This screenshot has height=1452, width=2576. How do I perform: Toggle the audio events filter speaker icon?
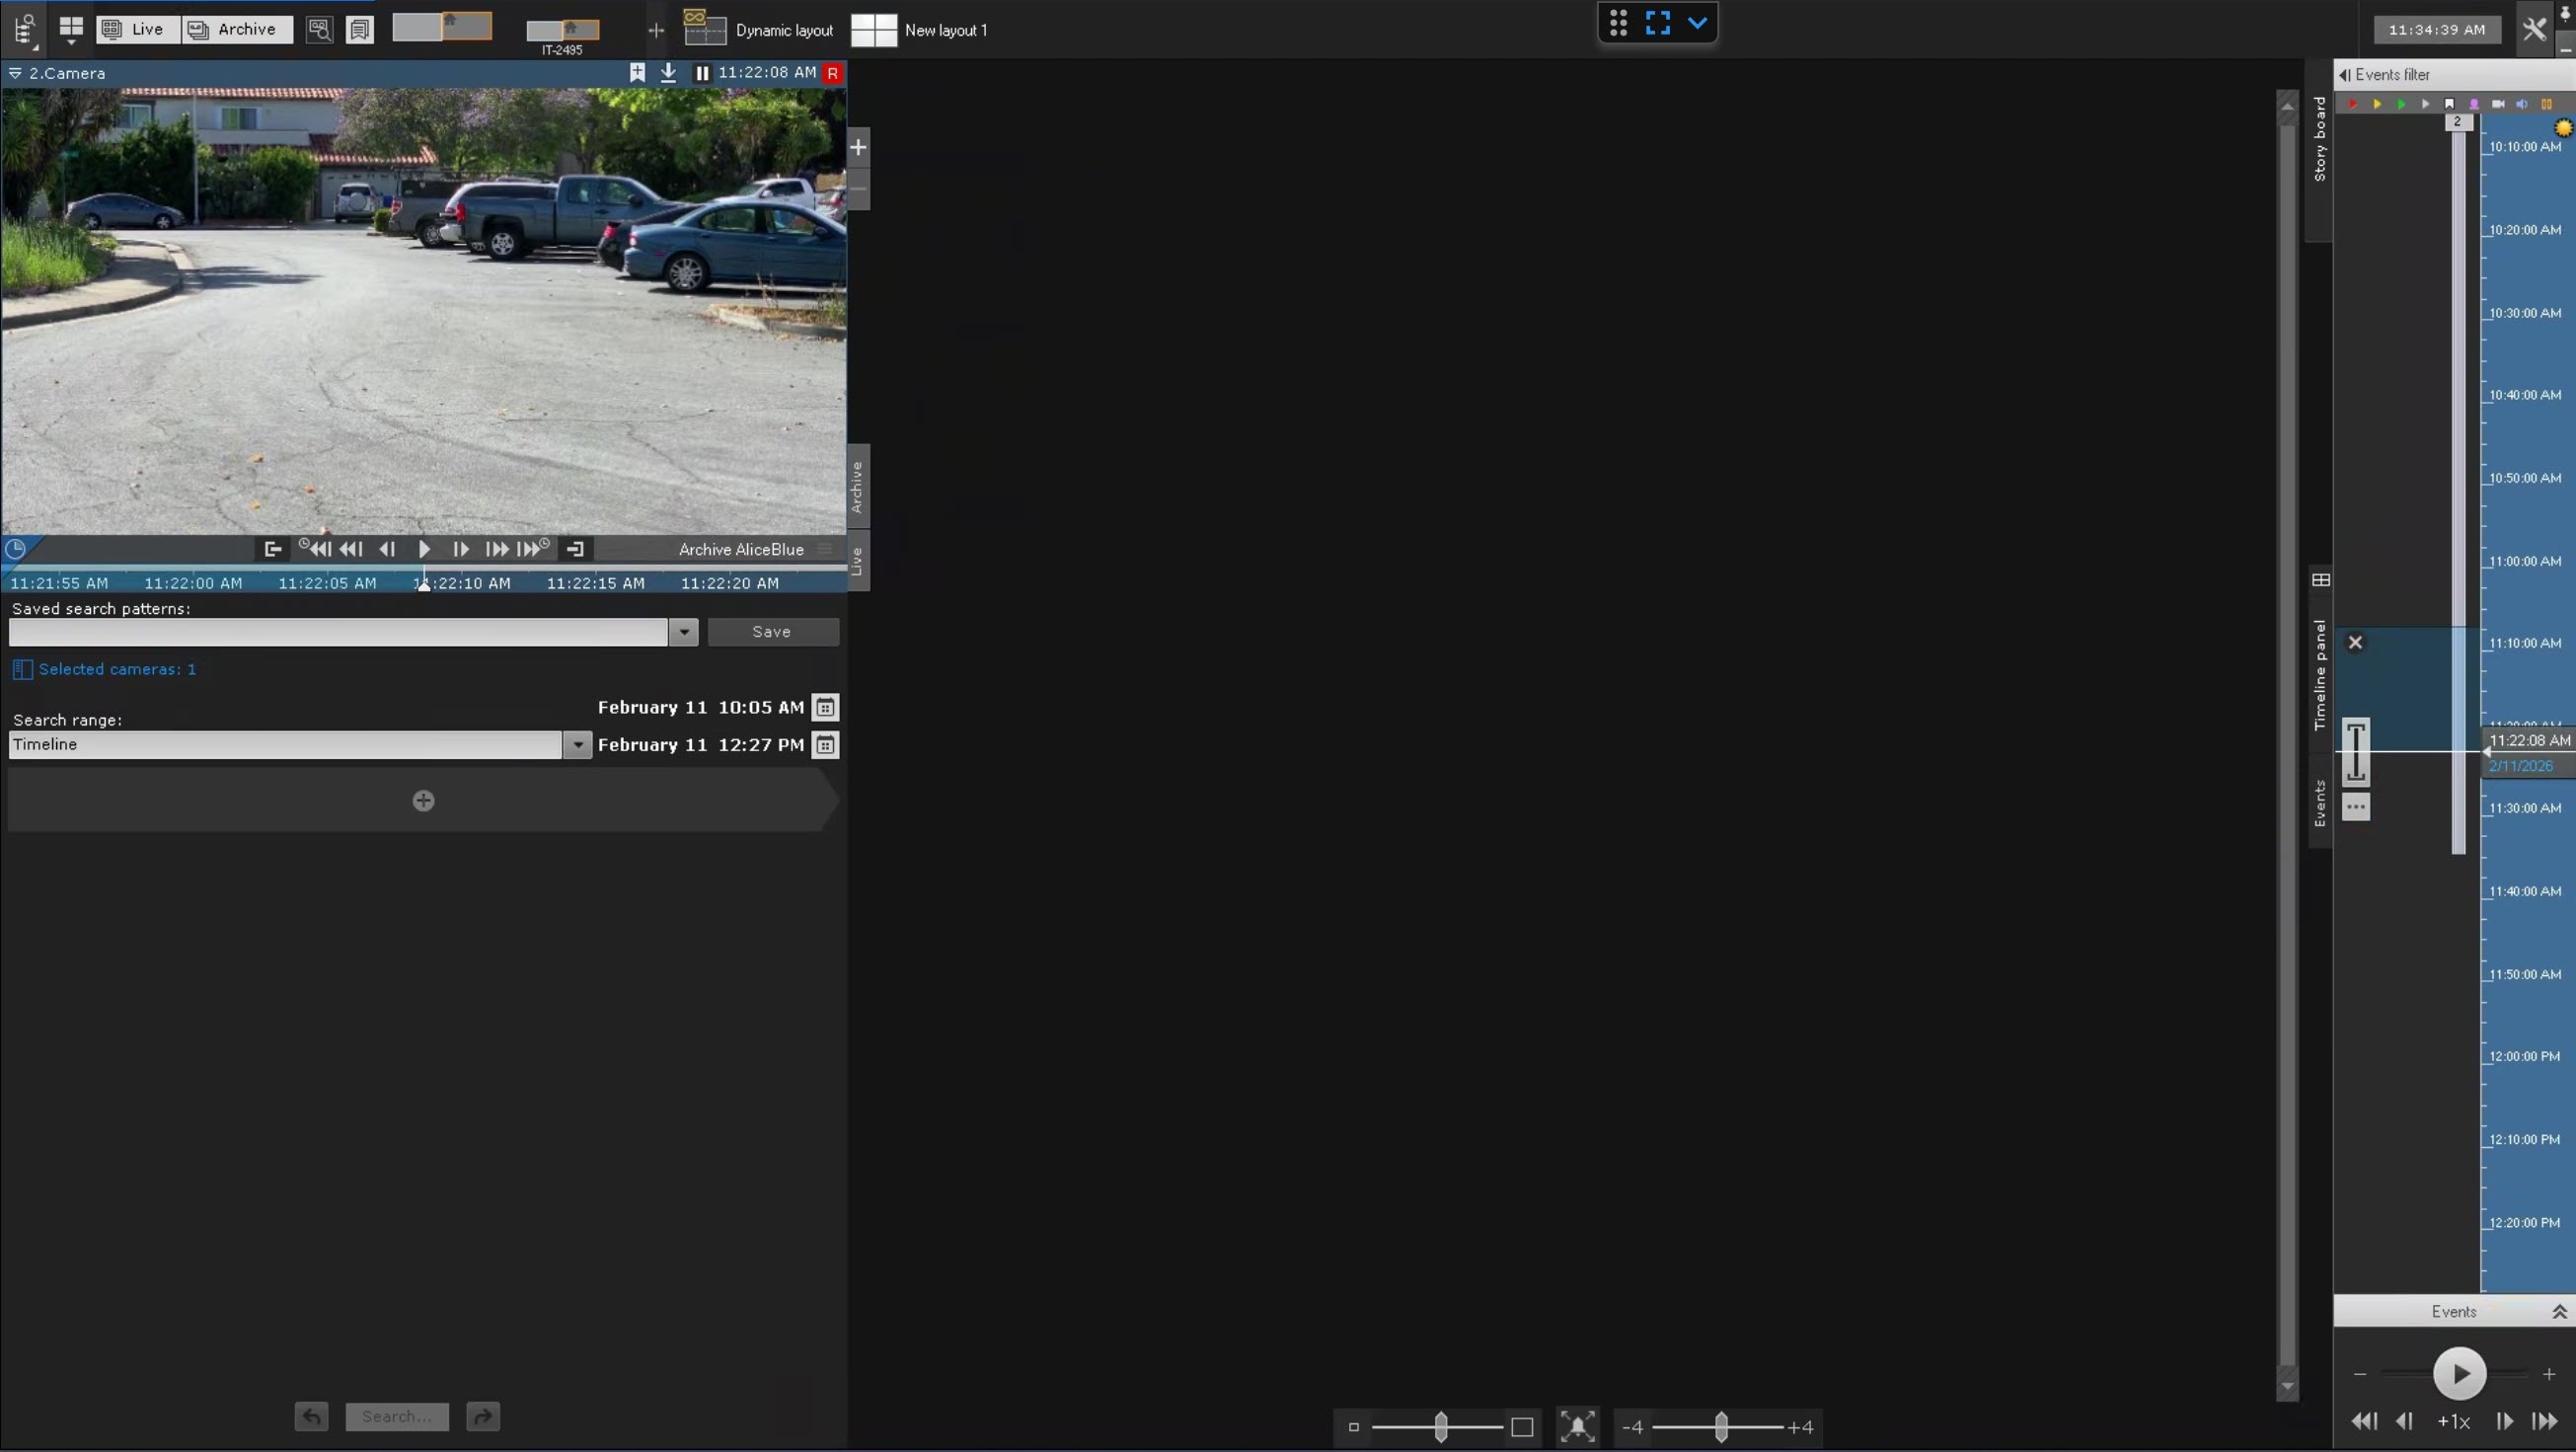coord(2522,104)
